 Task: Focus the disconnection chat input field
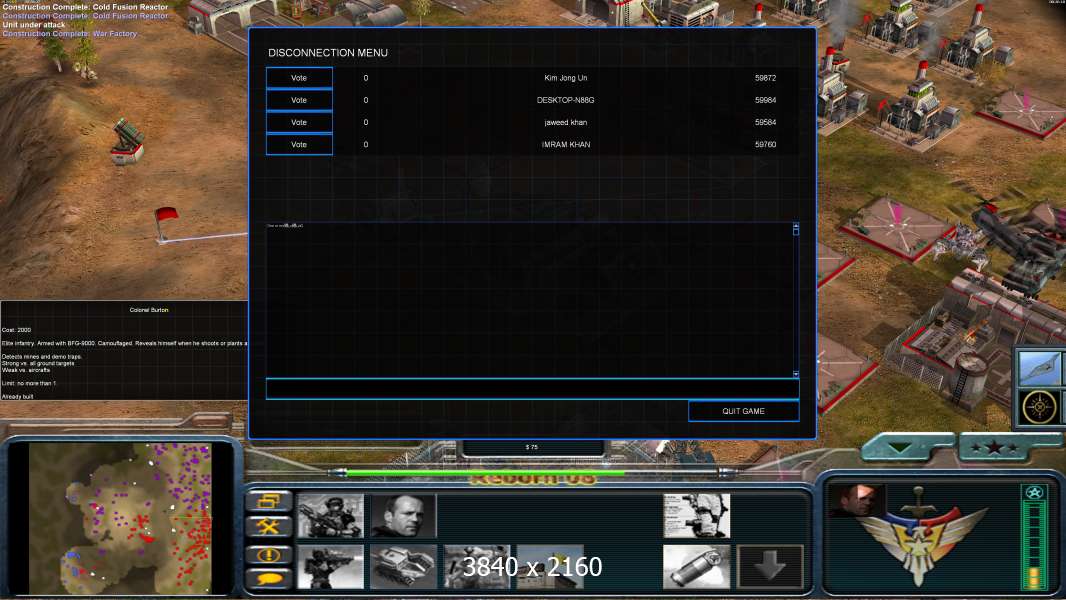(x=532, y=389)
